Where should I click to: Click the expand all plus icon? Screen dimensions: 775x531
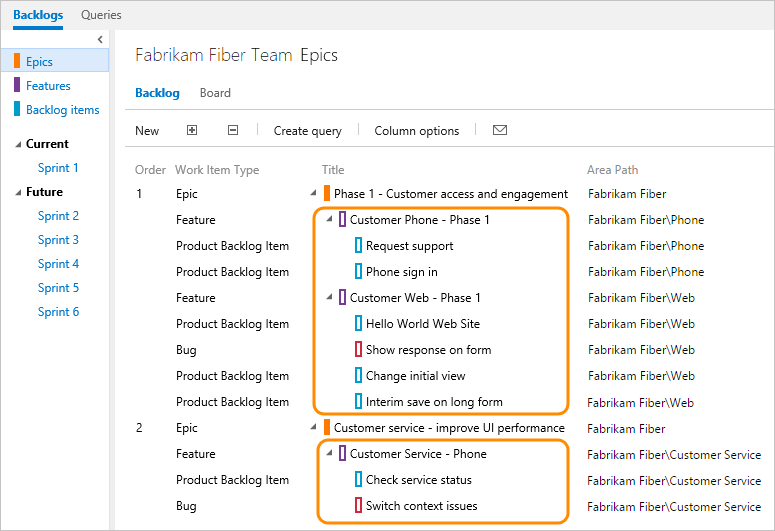pyautogui.click(x=192, y=130)
